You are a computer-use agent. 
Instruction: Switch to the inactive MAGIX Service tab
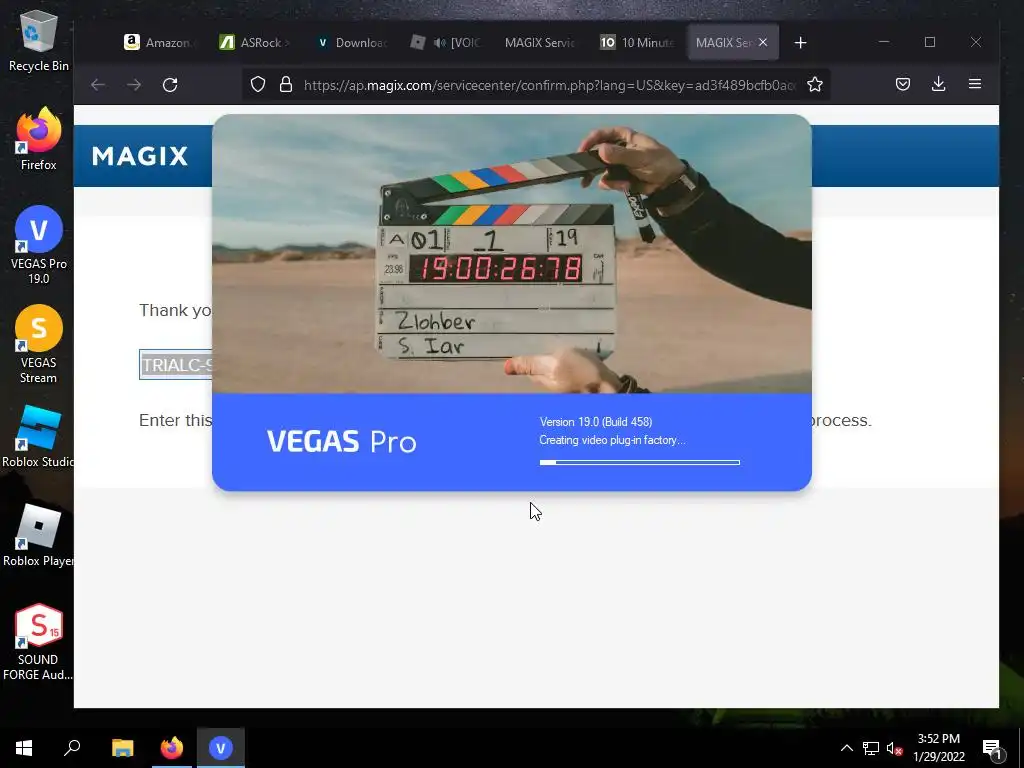coord(539,42)
